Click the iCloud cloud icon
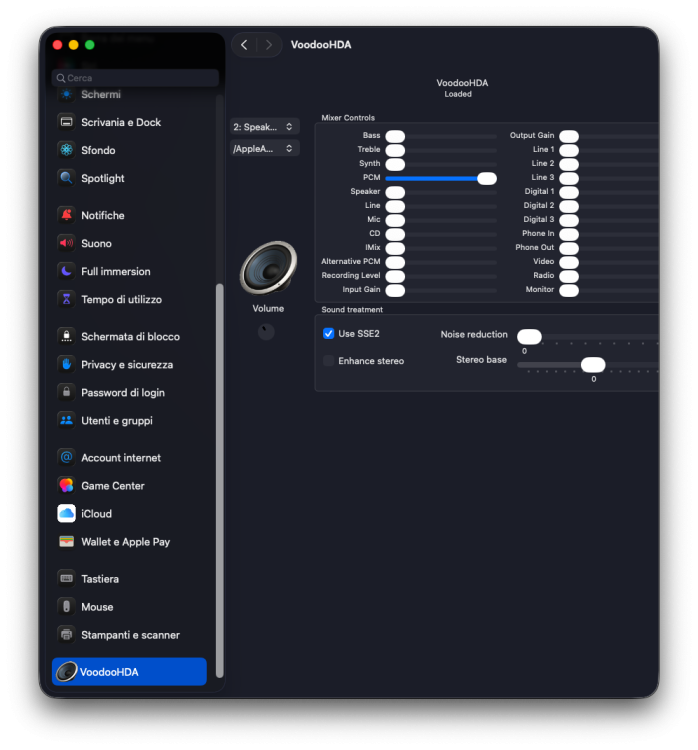 tap(66, 513)
